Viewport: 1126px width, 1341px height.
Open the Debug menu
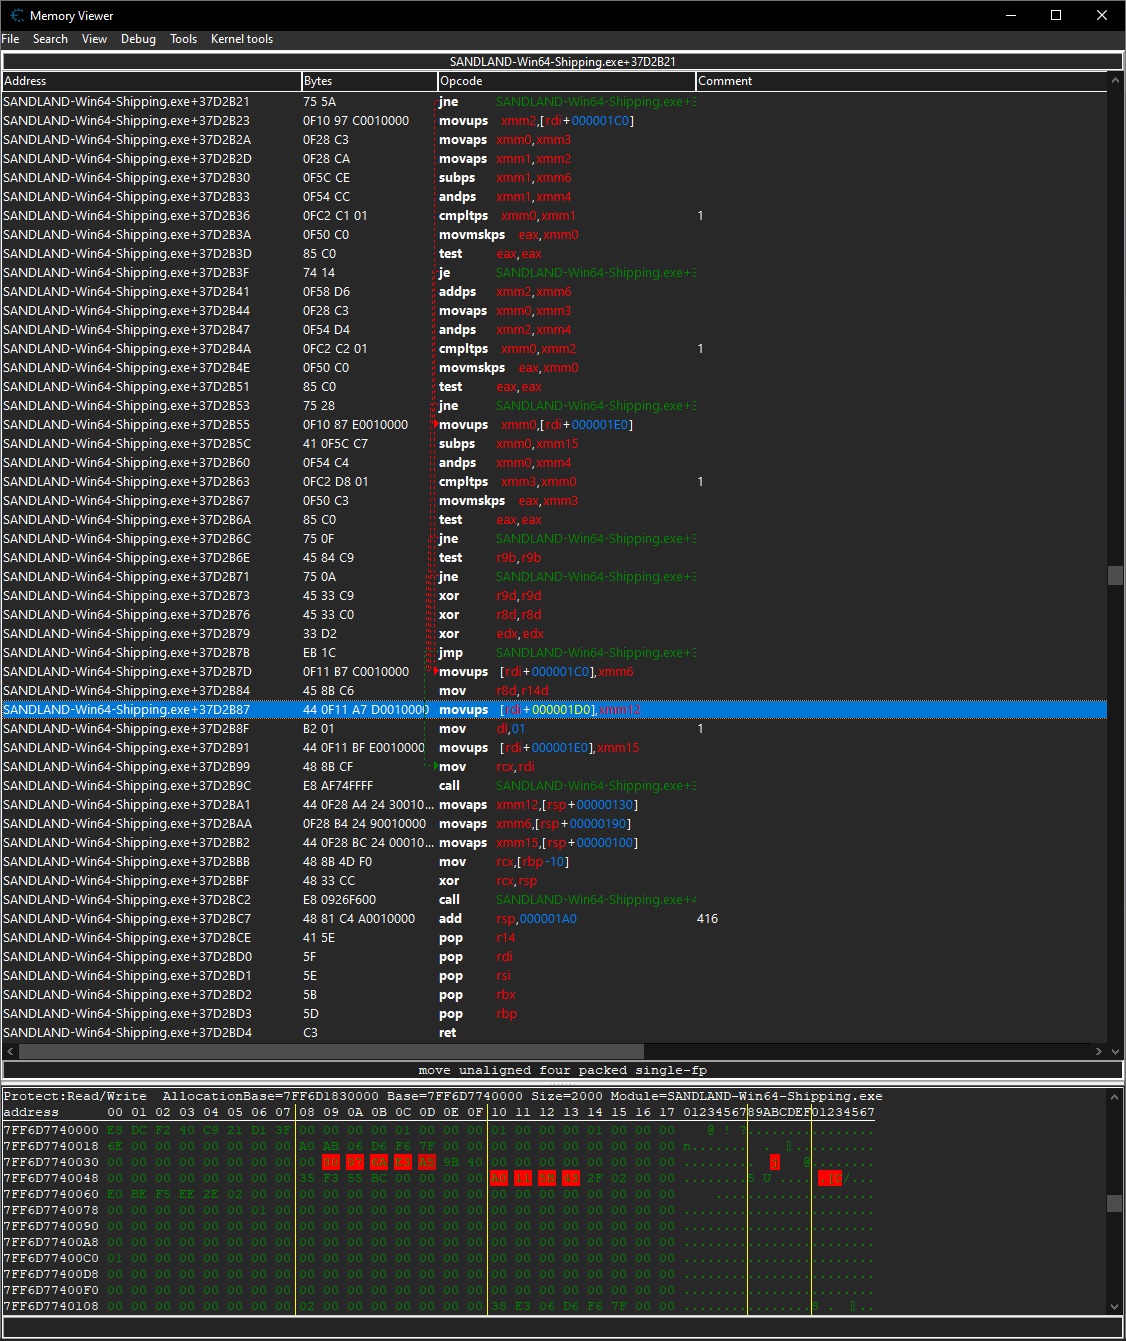point(138,39)
